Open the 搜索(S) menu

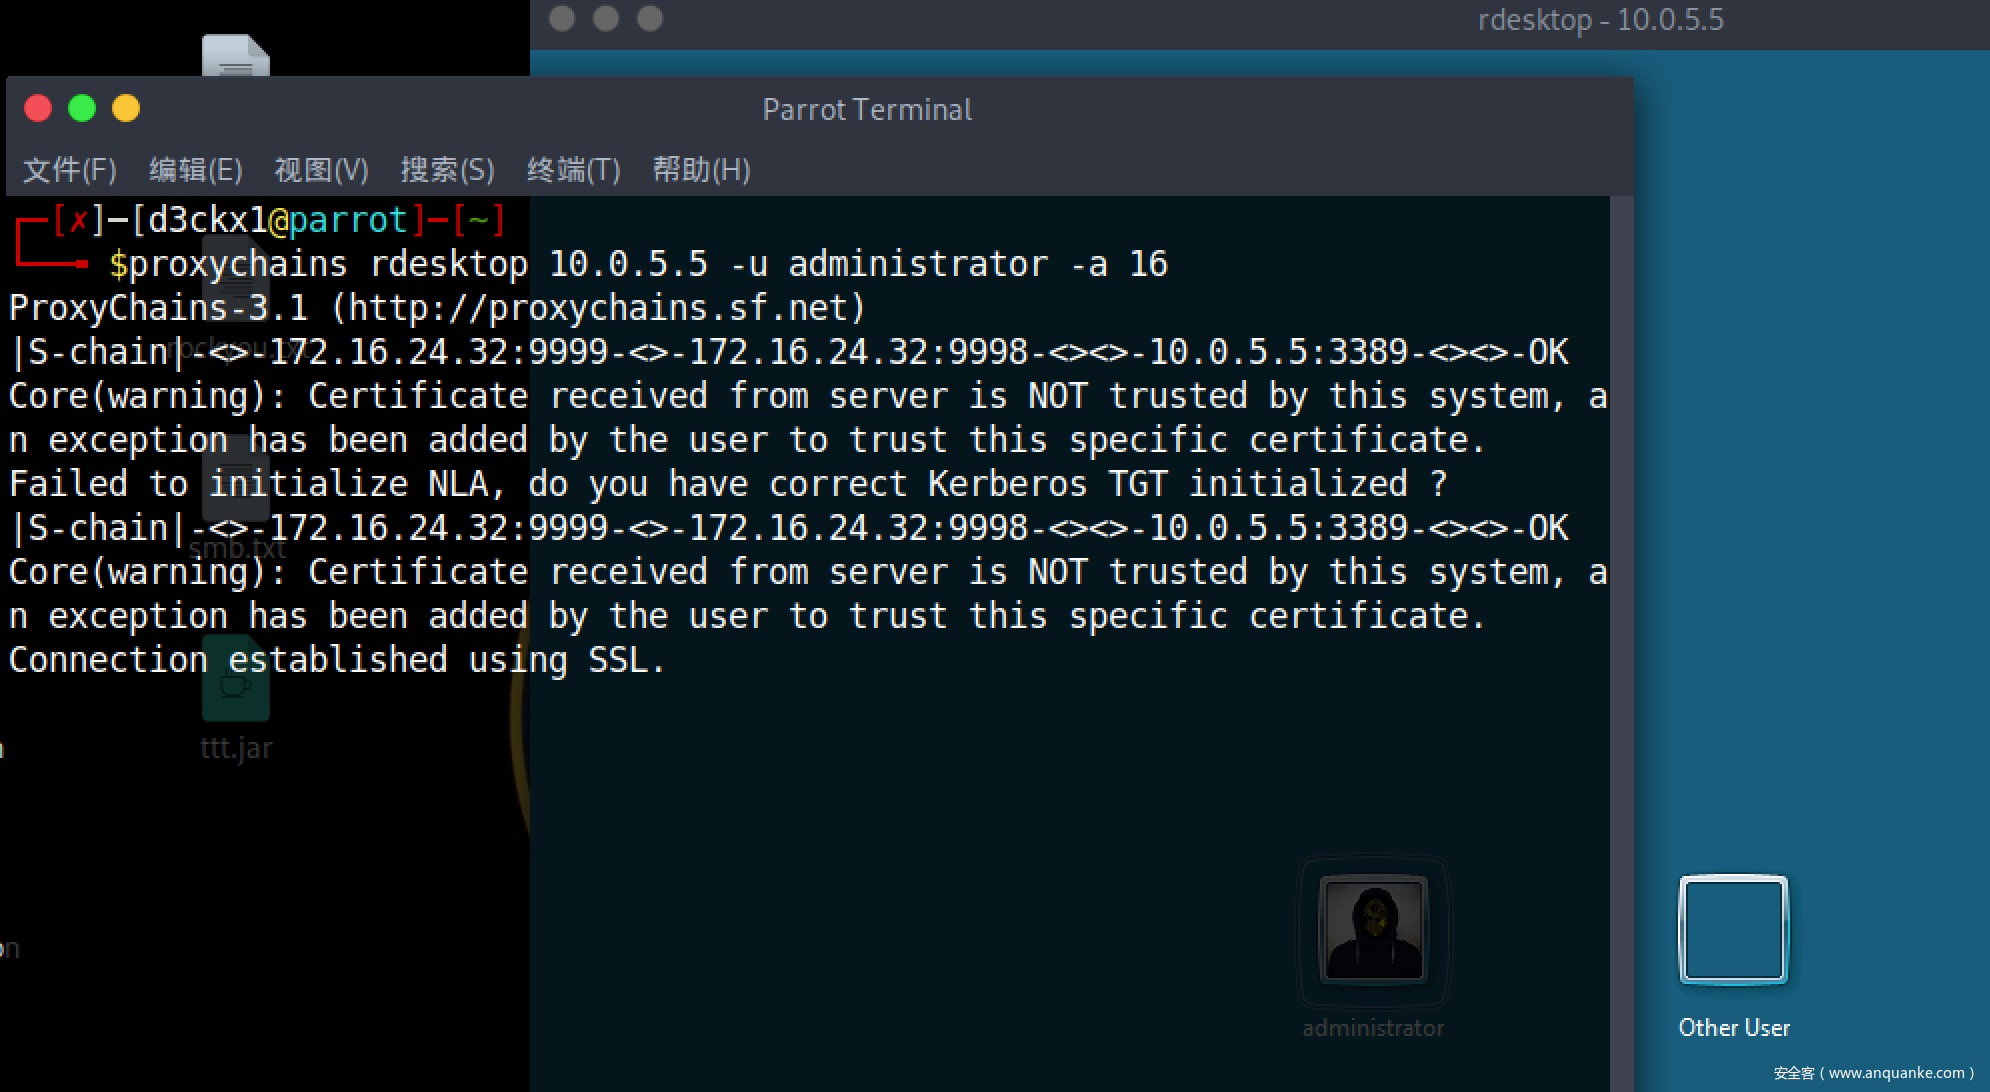click(447, 170)
